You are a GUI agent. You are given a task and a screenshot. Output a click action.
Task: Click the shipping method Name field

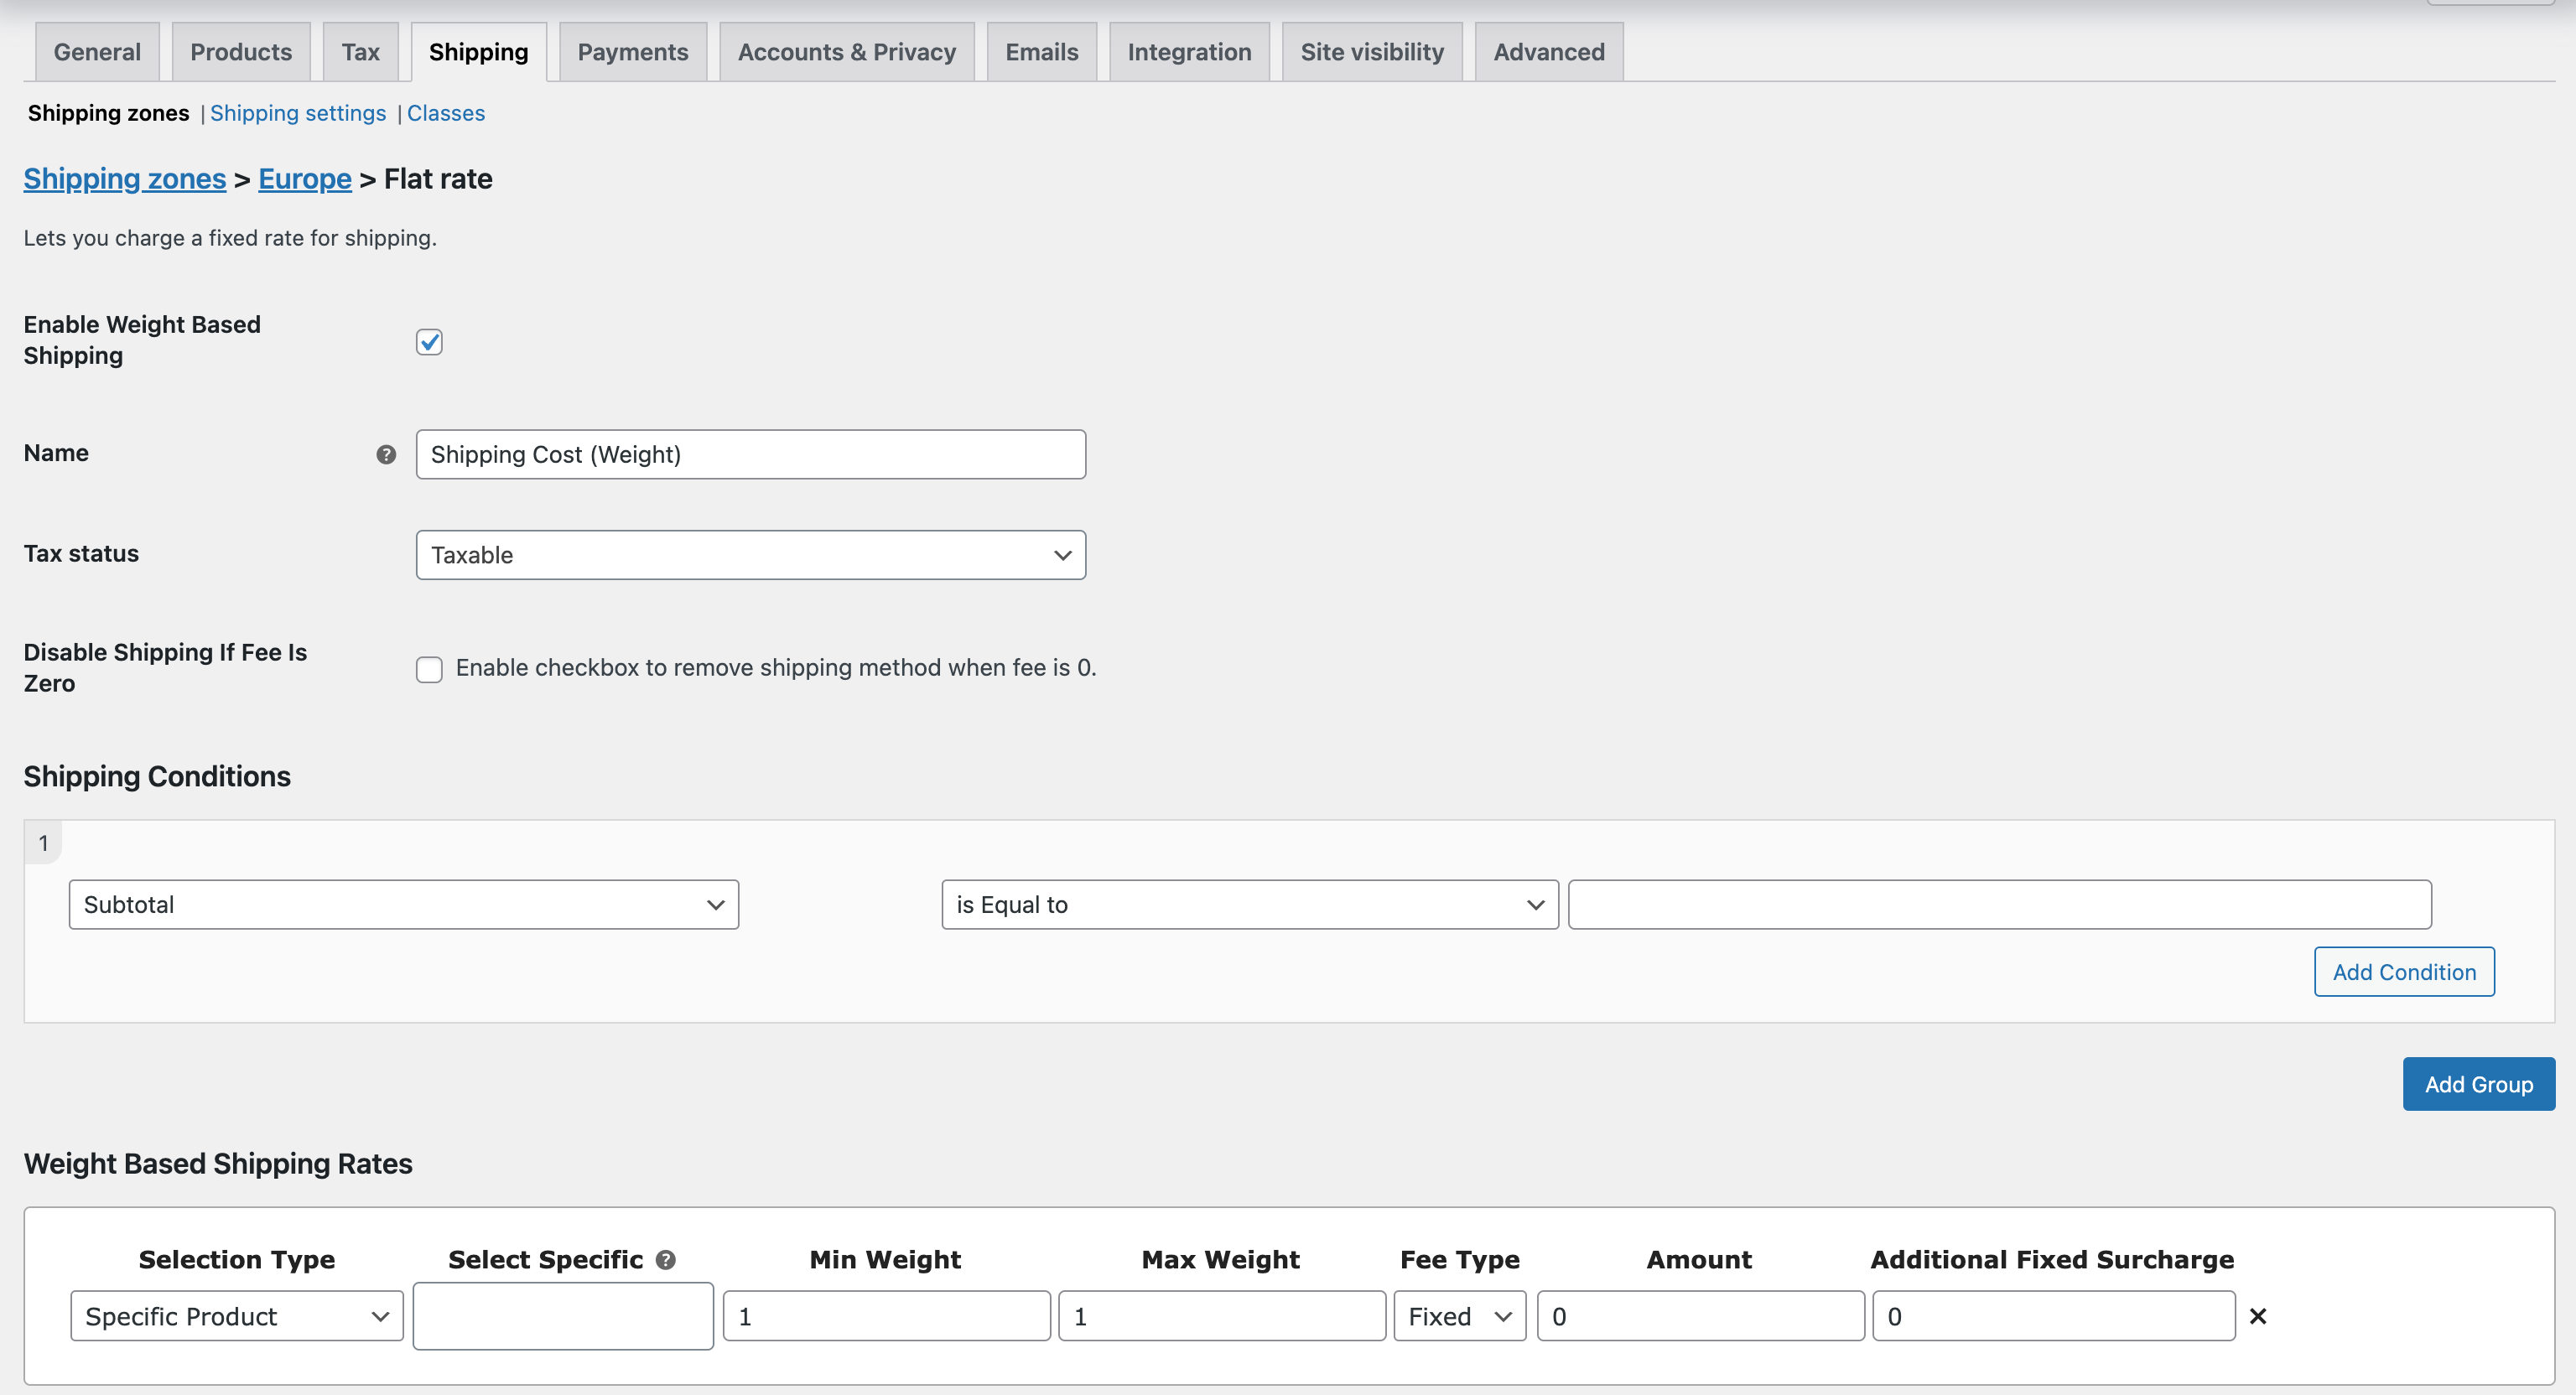click(x=750, y=454)
